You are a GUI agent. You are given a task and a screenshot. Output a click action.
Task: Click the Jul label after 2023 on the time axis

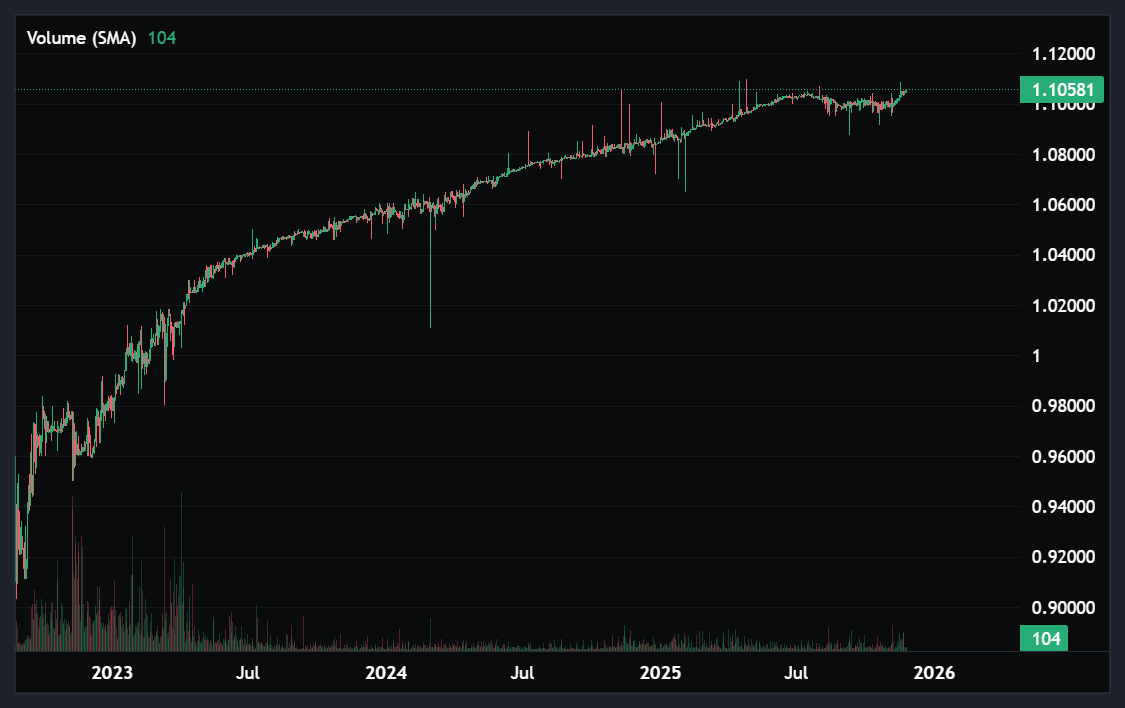coord(248,673)
